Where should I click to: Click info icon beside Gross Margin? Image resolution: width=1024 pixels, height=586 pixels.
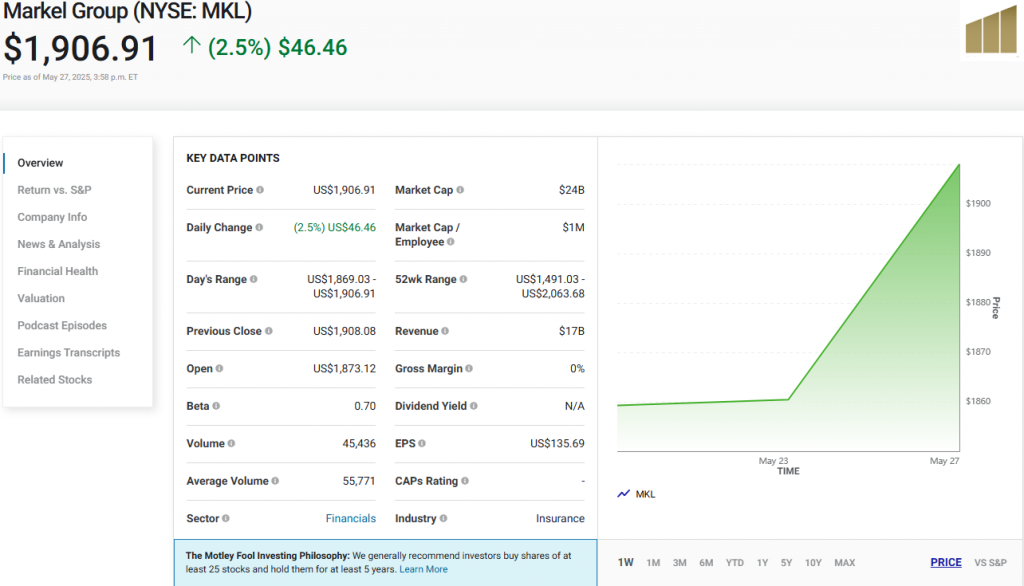(469, 368)
